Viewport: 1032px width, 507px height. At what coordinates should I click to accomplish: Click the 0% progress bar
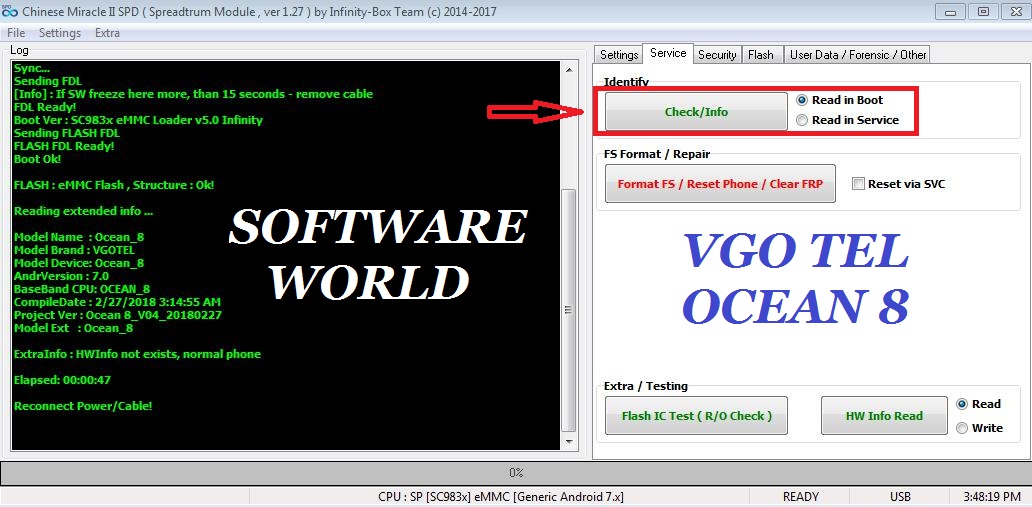[516, 473]
